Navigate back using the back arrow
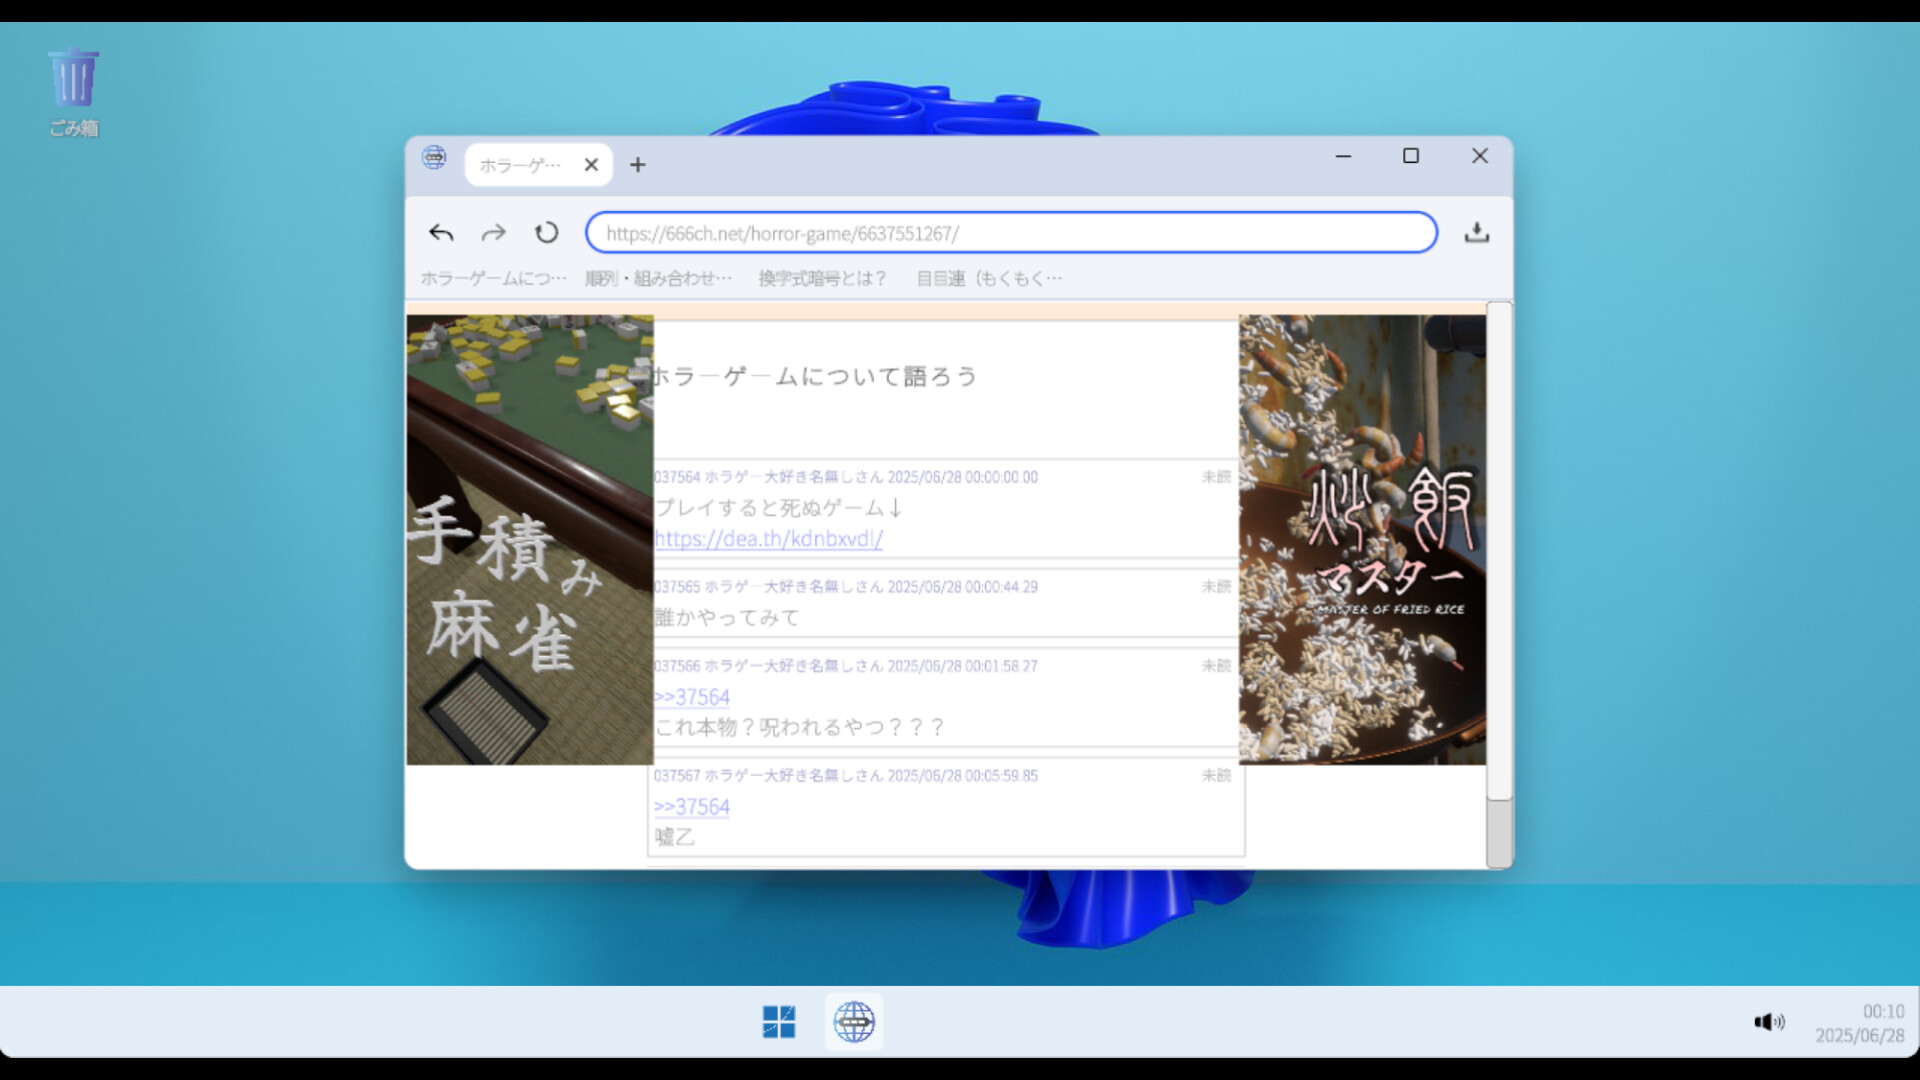The image size is (1920, 1080). click(441, 232)
